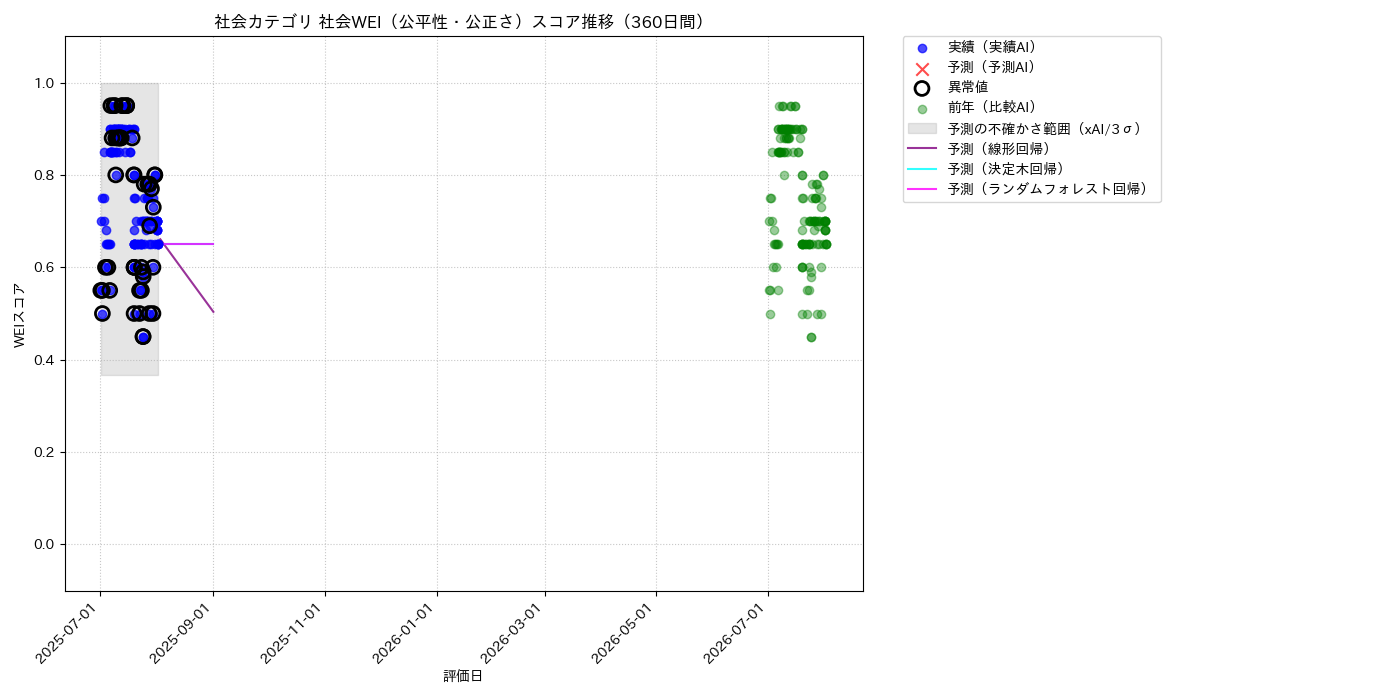Click the legend entry 予測（ランダムフォレスト回帰）
The image size is (1400, 700).
click(1048, 189)
